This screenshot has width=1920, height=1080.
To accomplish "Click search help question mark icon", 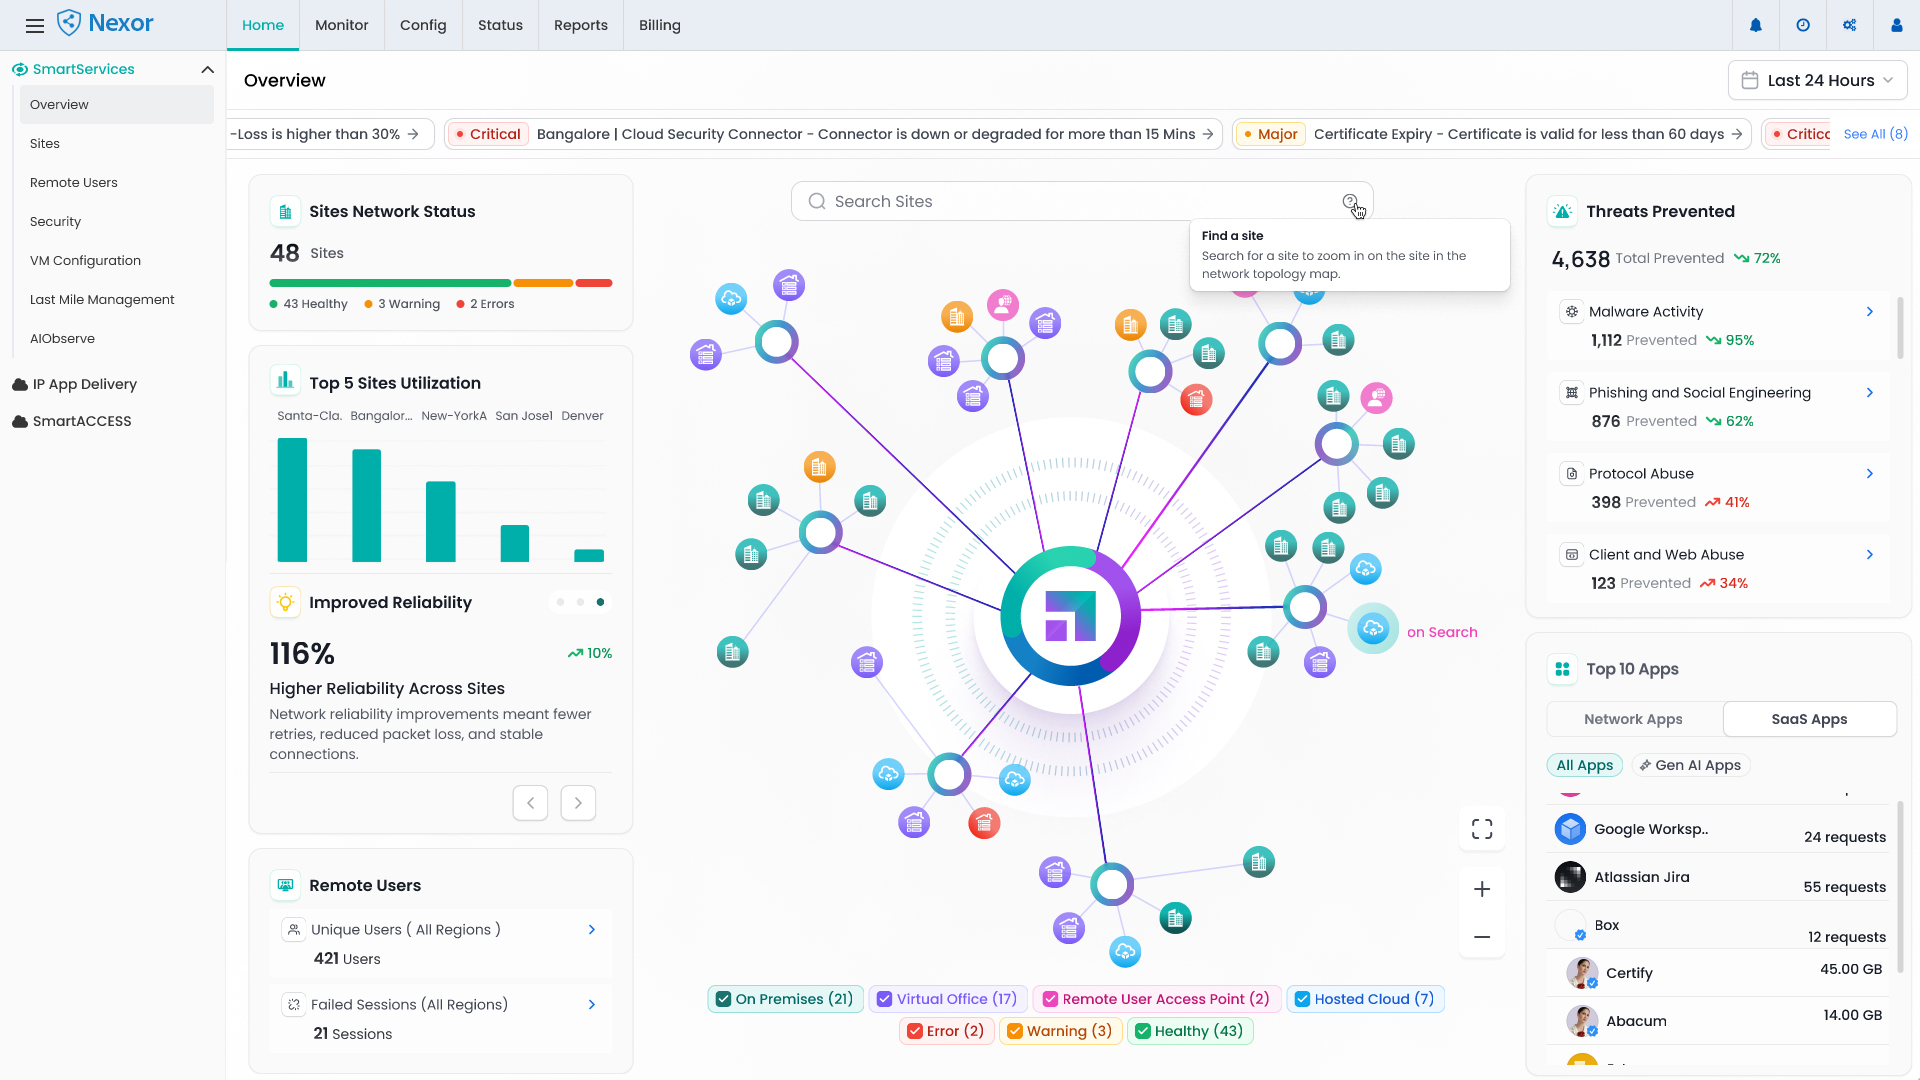I will pyautogui.click(x=1350, y=201).
